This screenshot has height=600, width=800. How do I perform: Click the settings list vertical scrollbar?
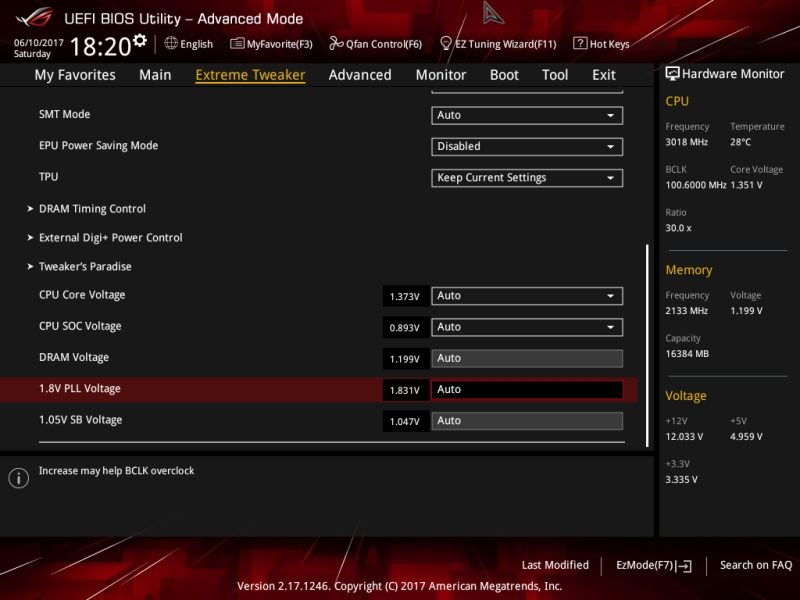[647, 345]
